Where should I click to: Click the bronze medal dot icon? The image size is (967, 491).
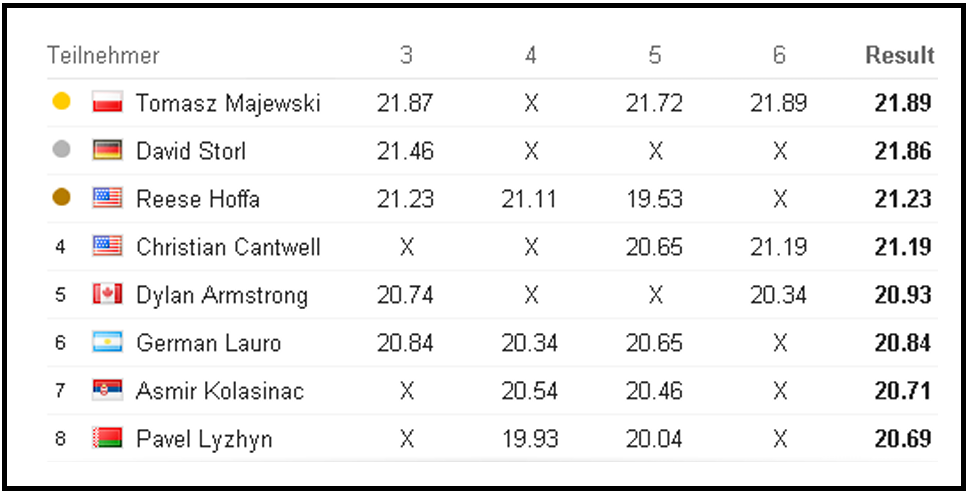(x=61, y=197)
